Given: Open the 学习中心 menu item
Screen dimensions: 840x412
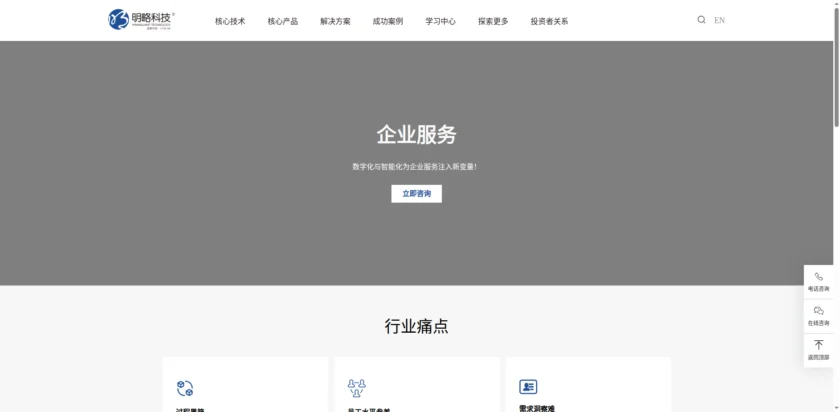Looking at the screenshot, I should coord(440,21).
